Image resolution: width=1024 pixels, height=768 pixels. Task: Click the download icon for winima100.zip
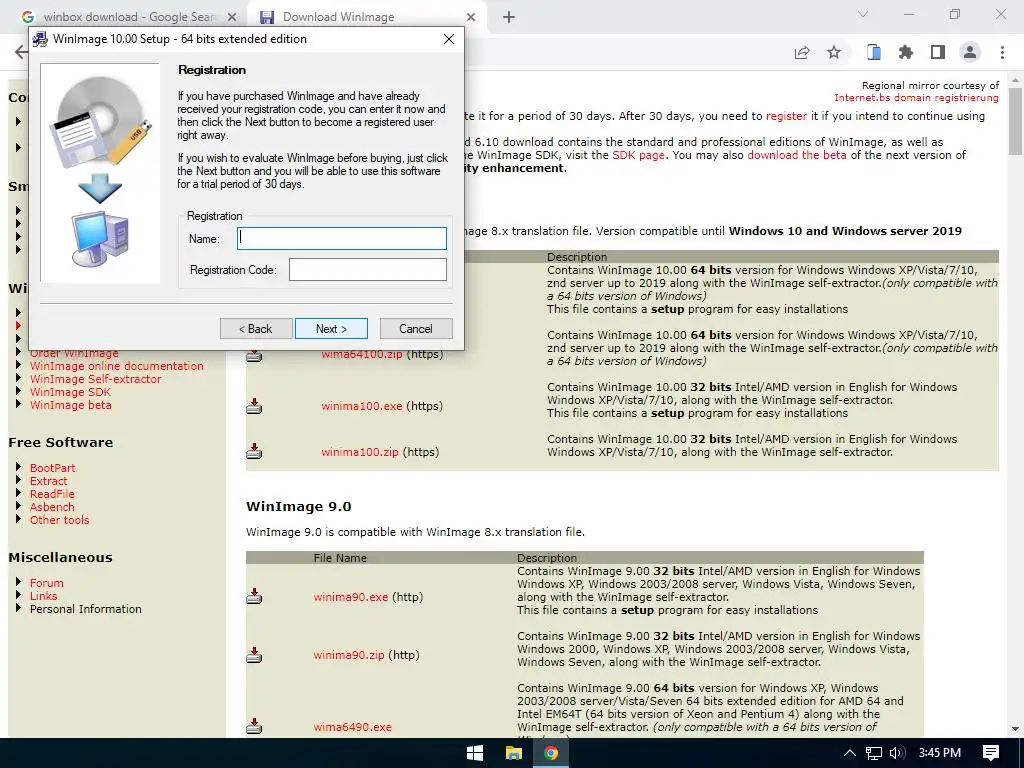(x=254, y=451)
